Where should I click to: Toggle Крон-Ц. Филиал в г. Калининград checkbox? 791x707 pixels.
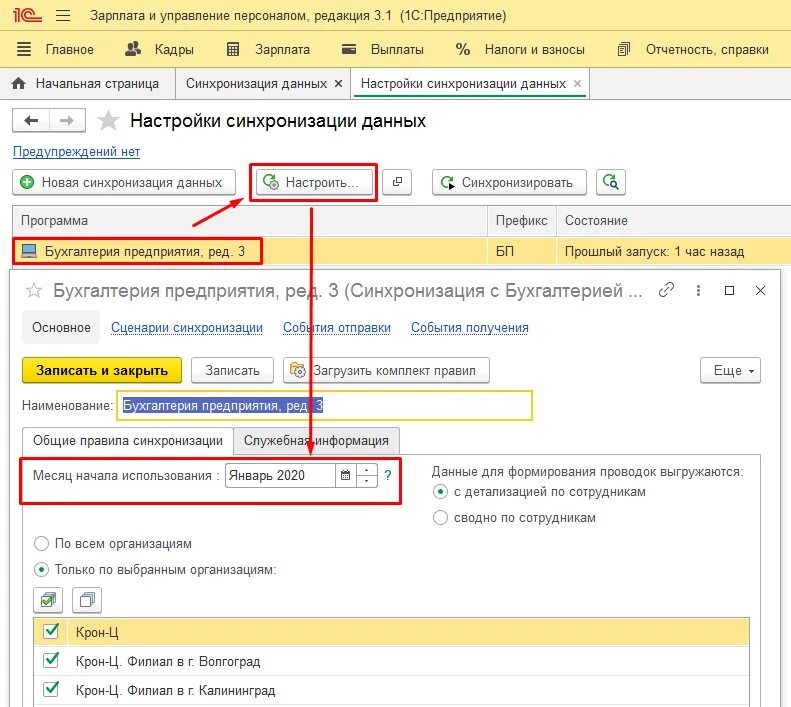click(51, 689)
